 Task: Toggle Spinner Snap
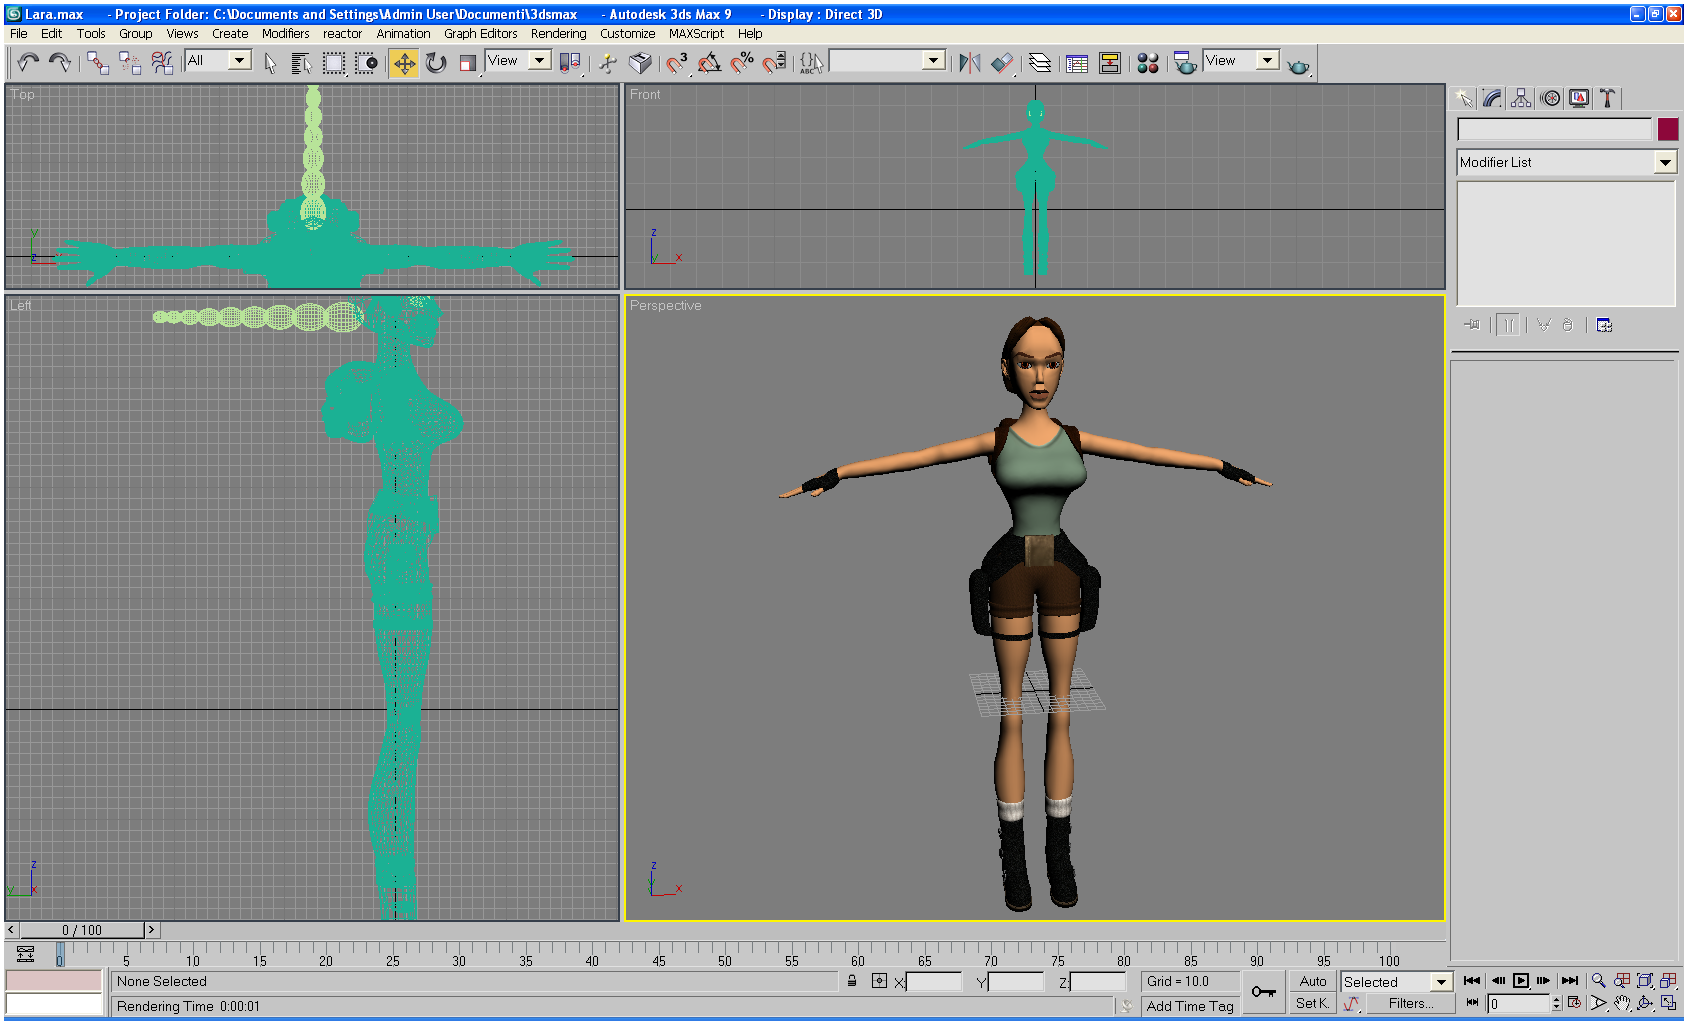click(x=773, y=63)
